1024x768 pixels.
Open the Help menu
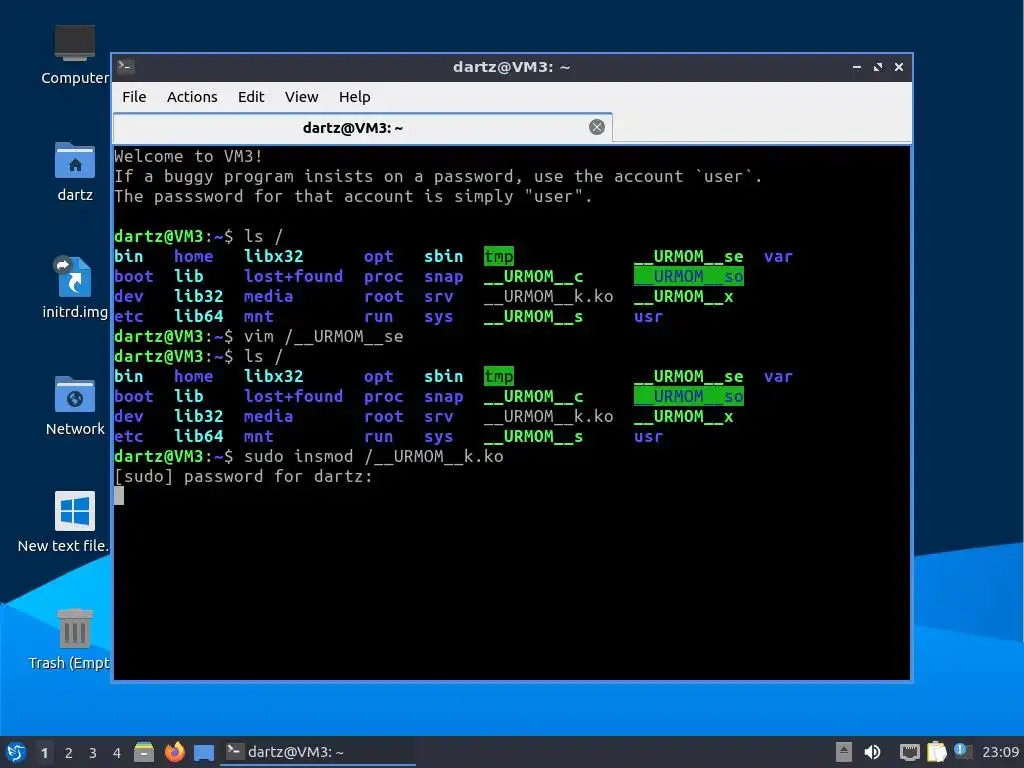click(x=354, y=97)
